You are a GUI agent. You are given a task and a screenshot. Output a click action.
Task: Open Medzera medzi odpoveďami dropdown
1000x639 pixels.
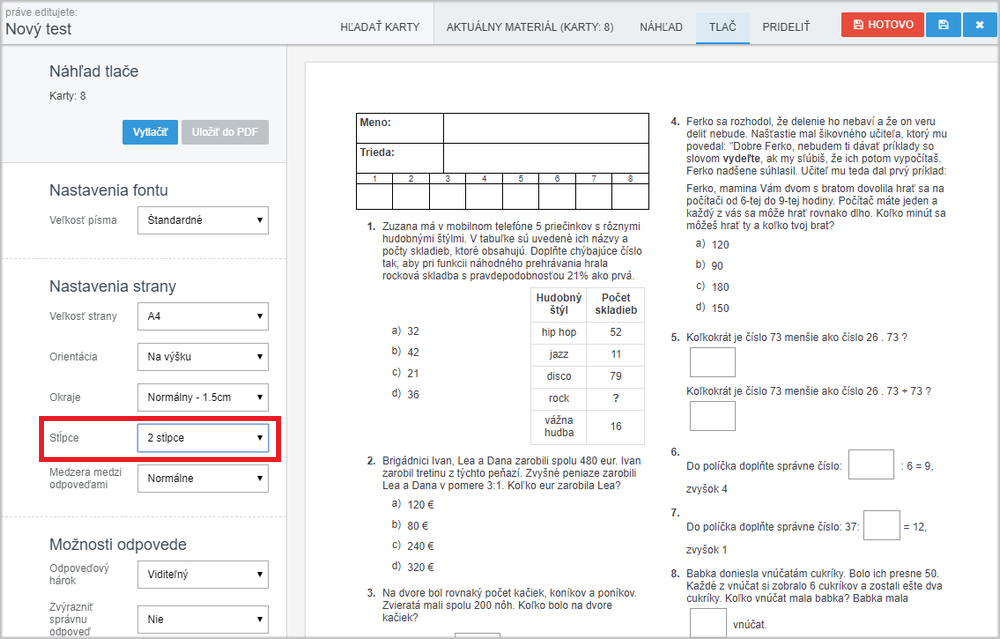203,478
